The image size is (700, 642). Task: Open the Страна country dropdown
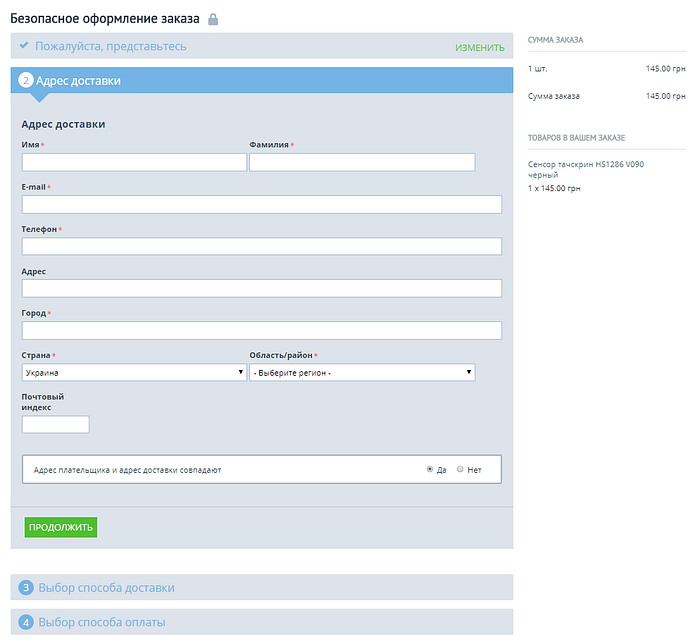click(x=134, y=373)
